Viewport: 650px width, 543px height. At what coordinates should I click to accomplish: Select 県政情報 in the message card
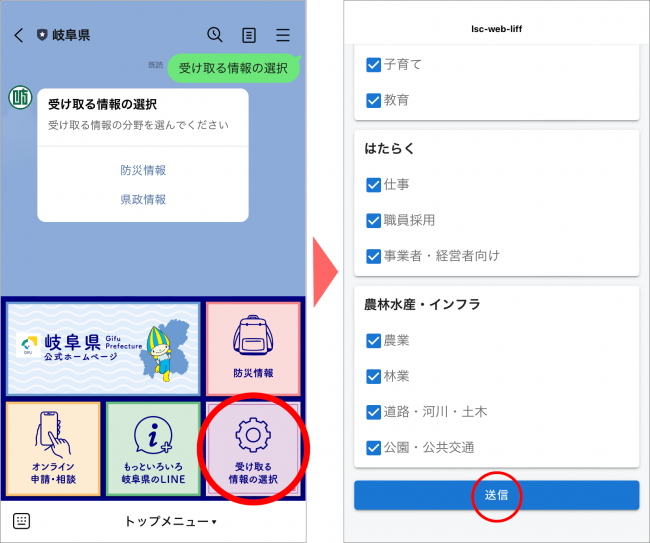(x=143, y=200)
